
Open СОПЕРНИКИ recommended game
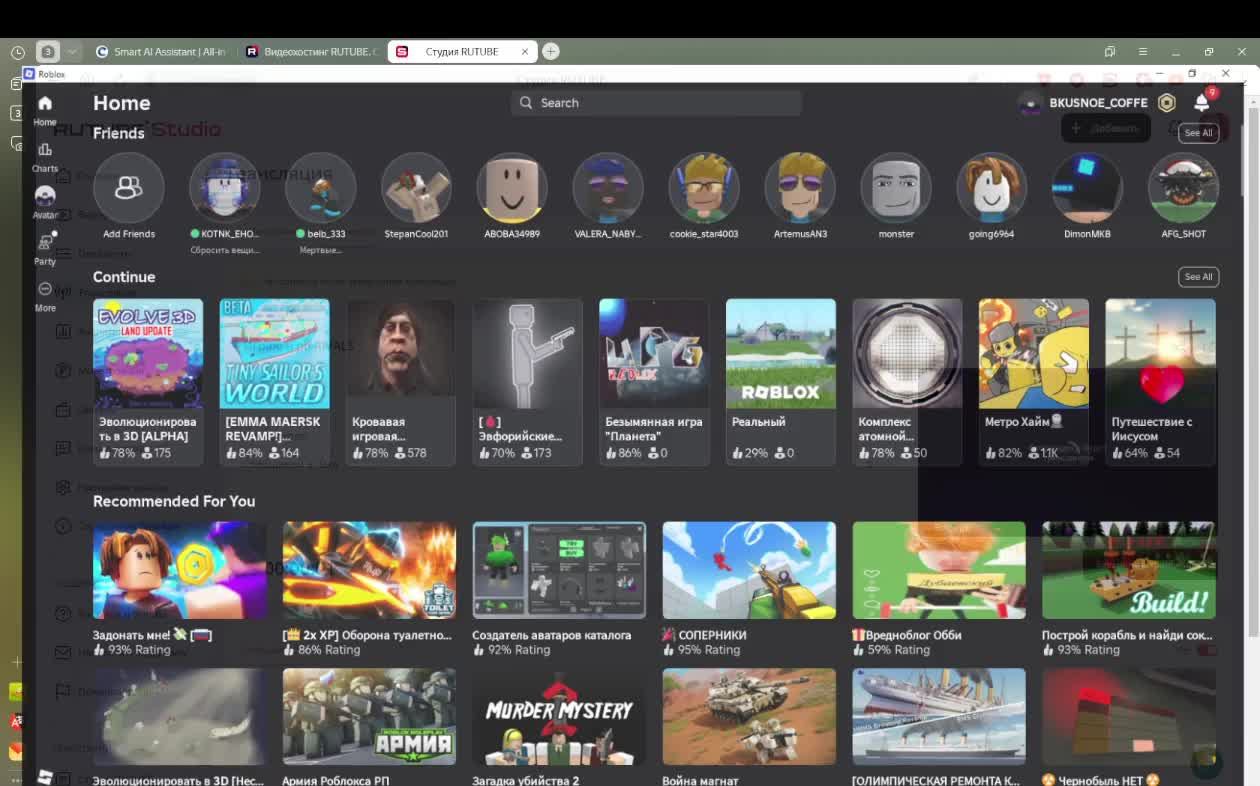click(749, 588)
